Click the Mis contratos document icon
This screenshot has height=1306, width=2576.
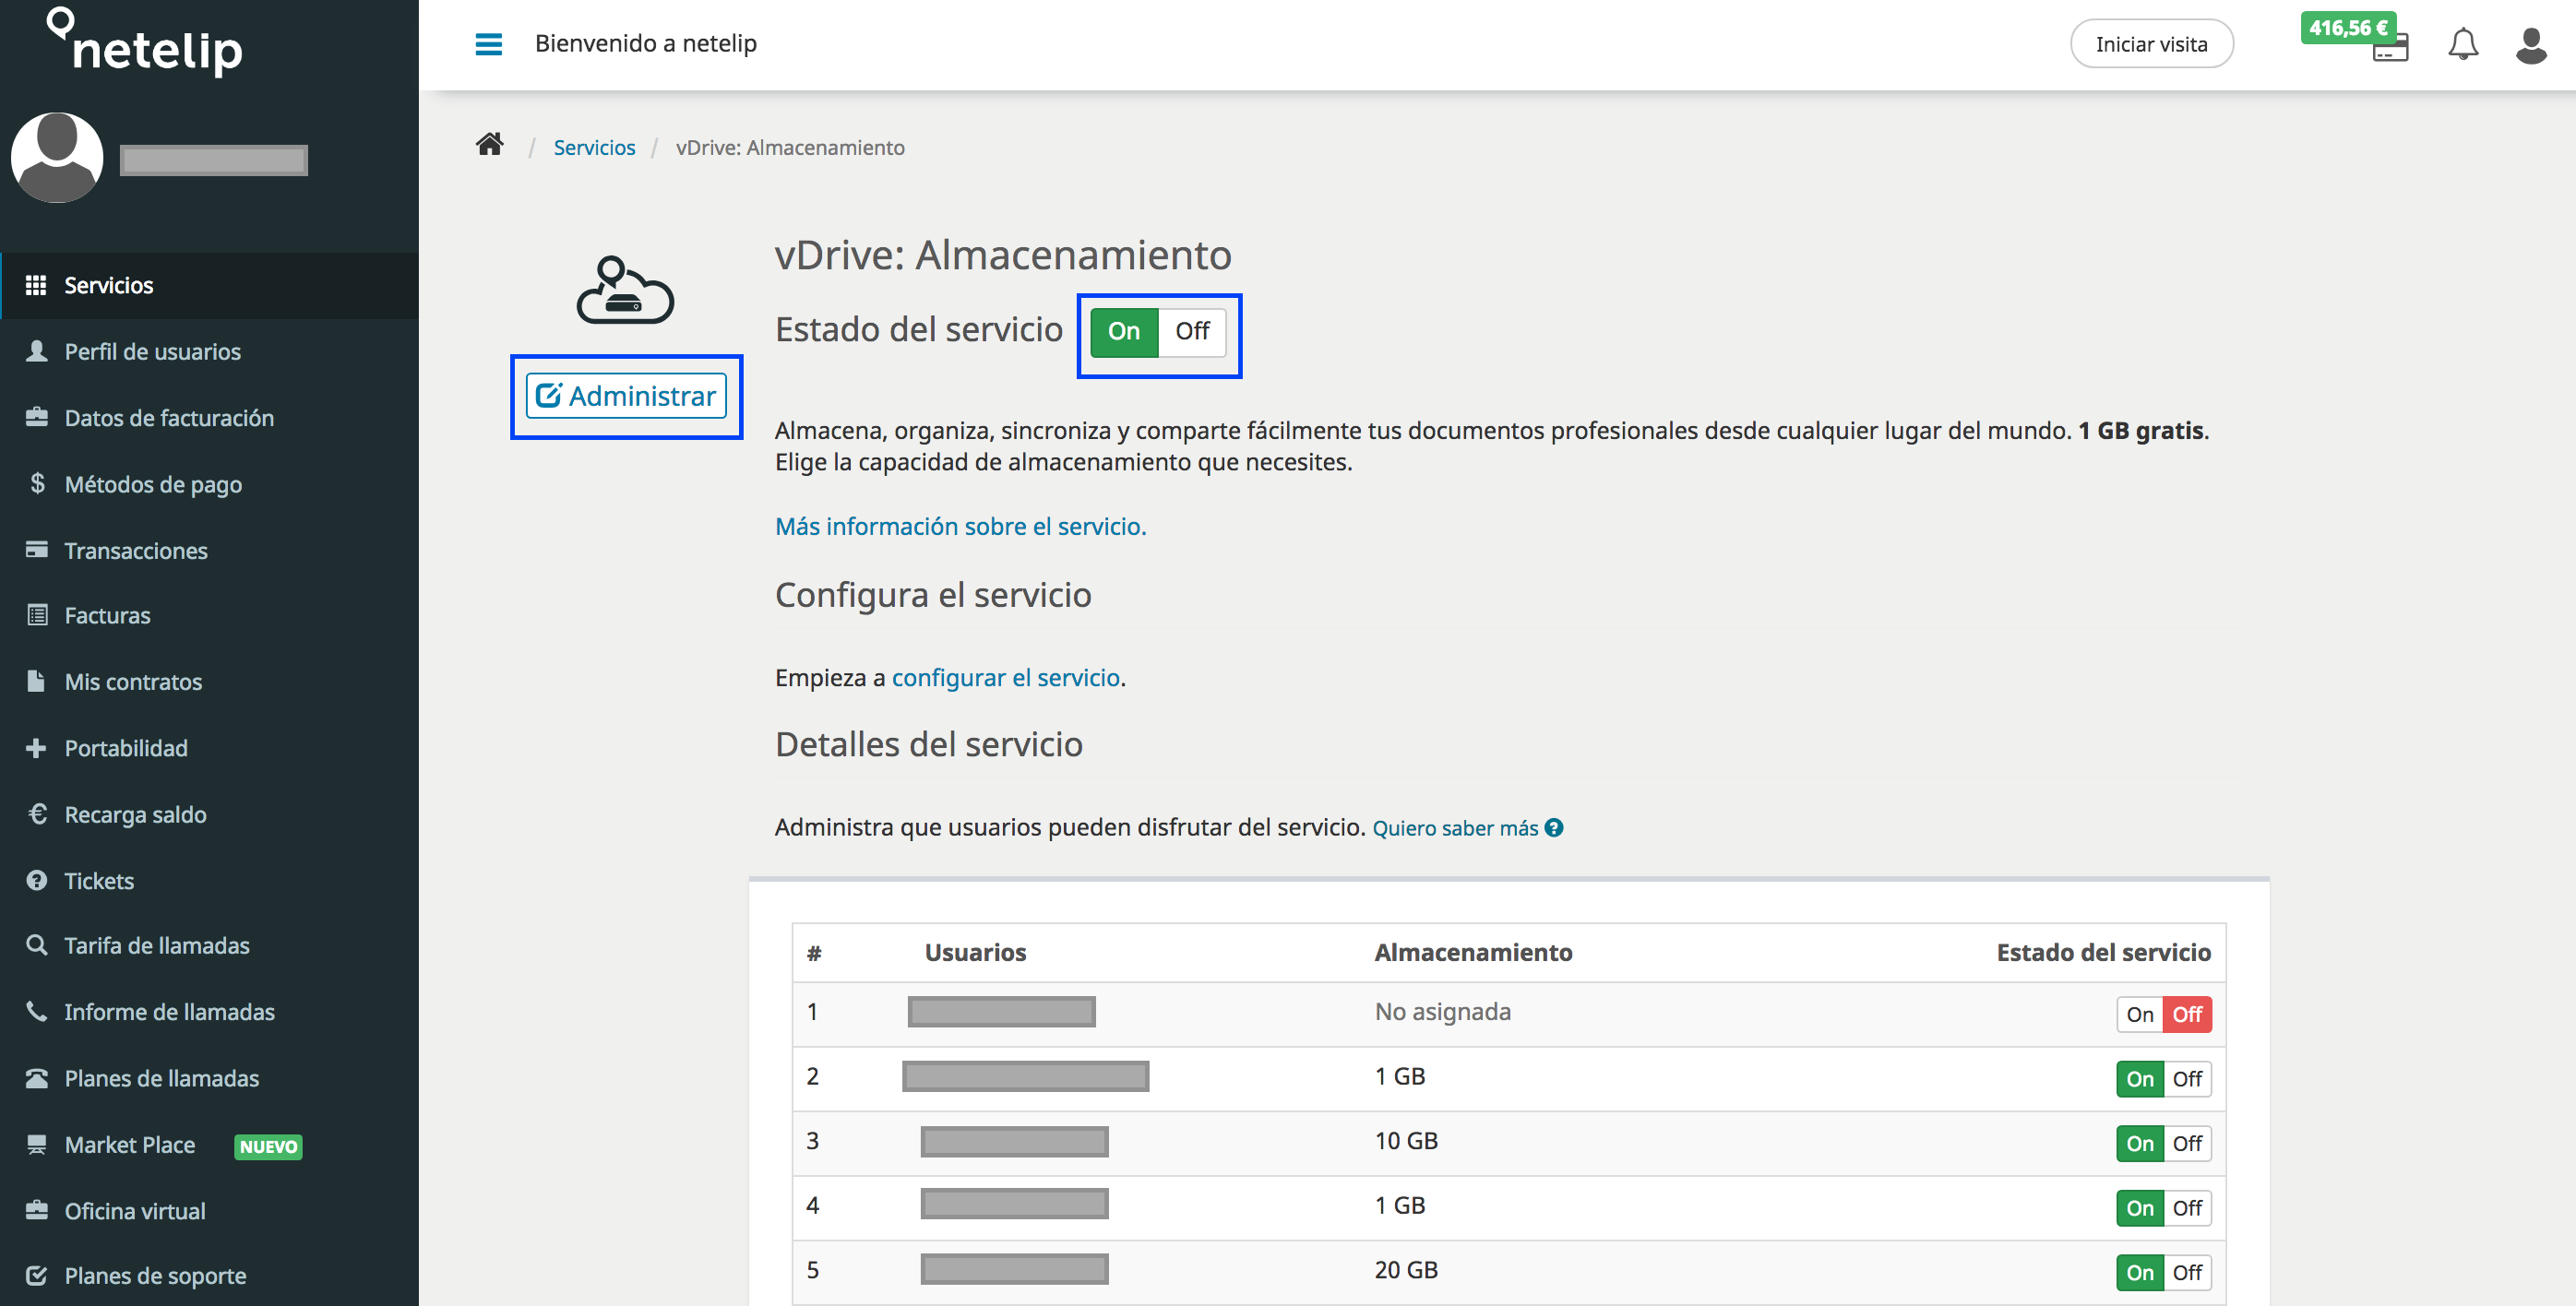(36, 681)
